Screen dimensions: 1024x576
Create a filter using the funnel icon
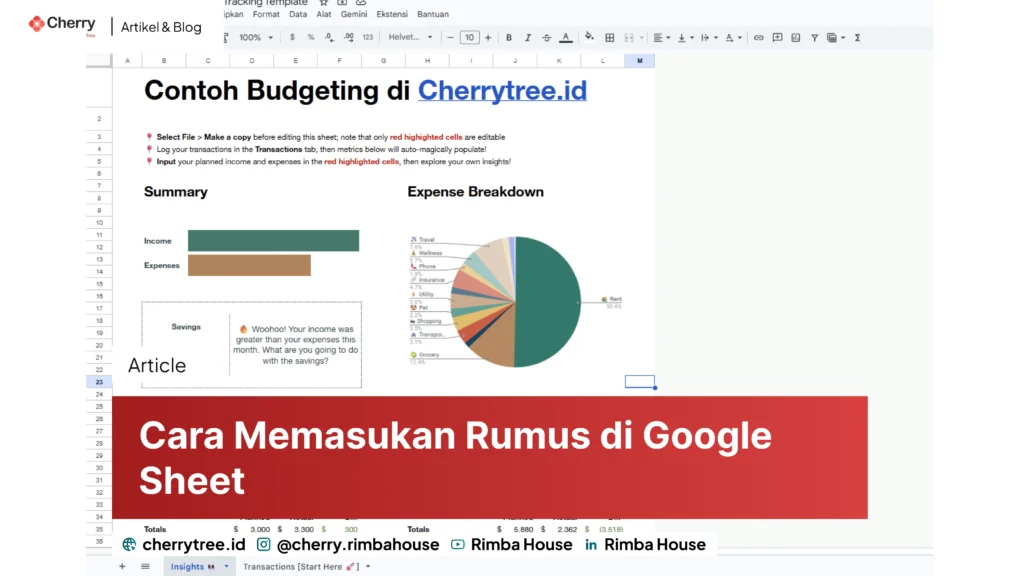click(814, 37)
